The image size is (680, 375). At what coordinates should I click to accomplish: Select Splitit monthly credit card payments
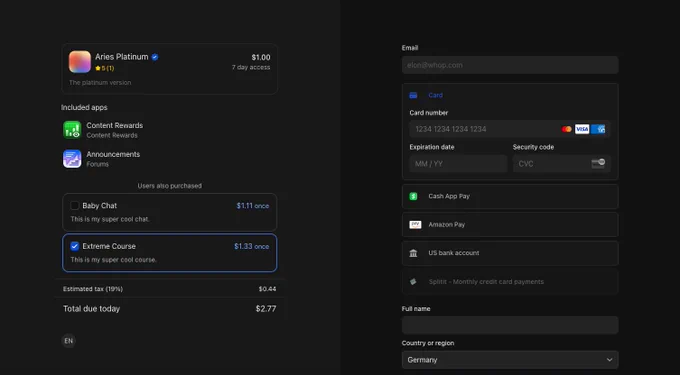(x=510, y=282)
